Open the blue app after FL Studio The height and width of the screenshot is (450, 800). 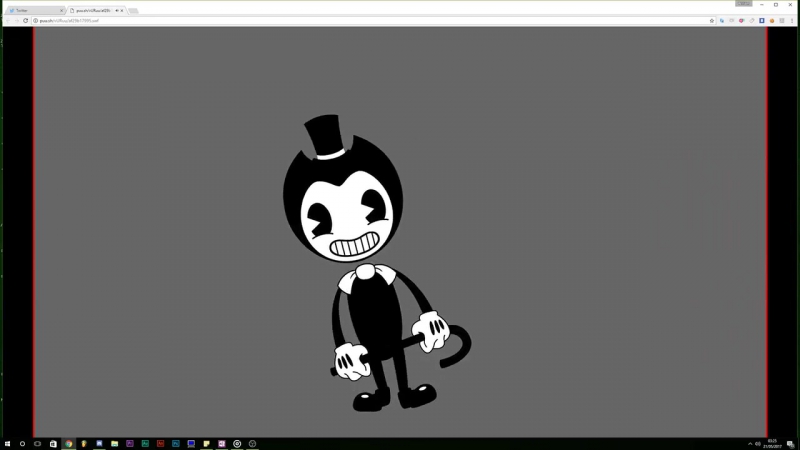99,444
